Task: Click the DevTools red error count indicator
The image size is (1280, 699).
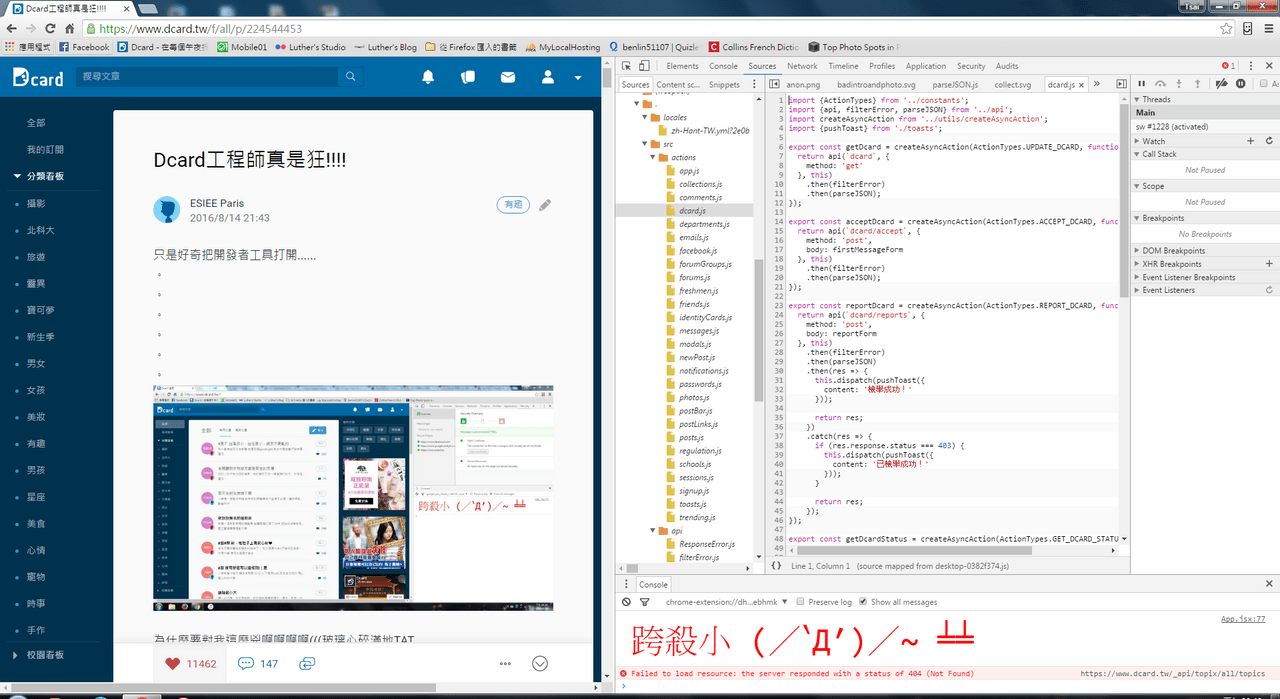Action: click(1227, 66)
